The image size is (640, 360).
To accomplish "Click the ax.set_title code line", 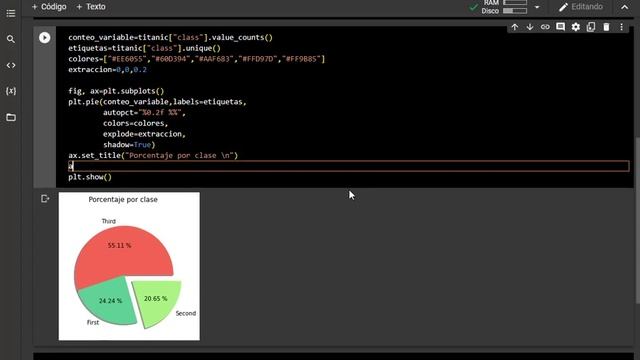I will tap(153, 156).
